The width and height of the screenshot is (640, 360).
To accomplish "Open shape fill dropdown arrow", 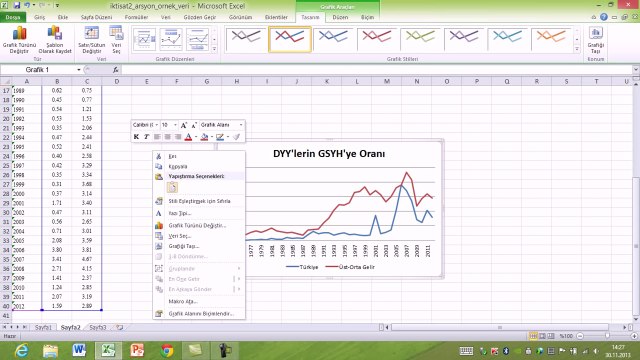I will coord(212,137).
